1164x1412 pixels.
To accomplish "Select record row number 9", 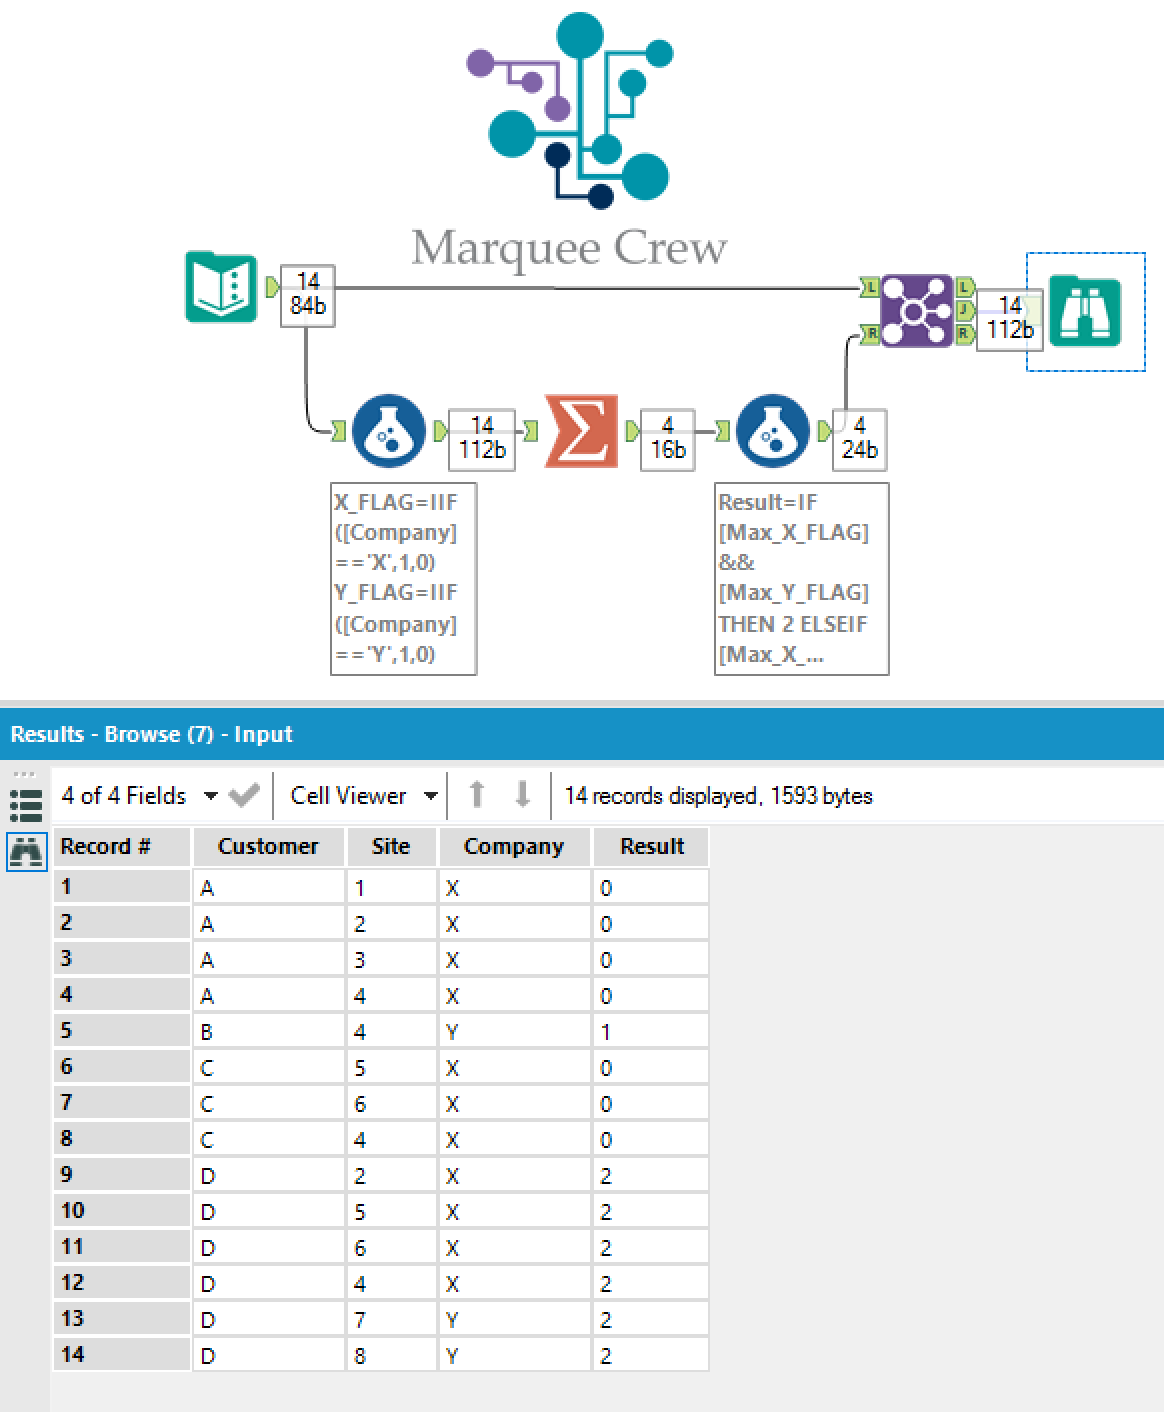I will coord(121,1175).
